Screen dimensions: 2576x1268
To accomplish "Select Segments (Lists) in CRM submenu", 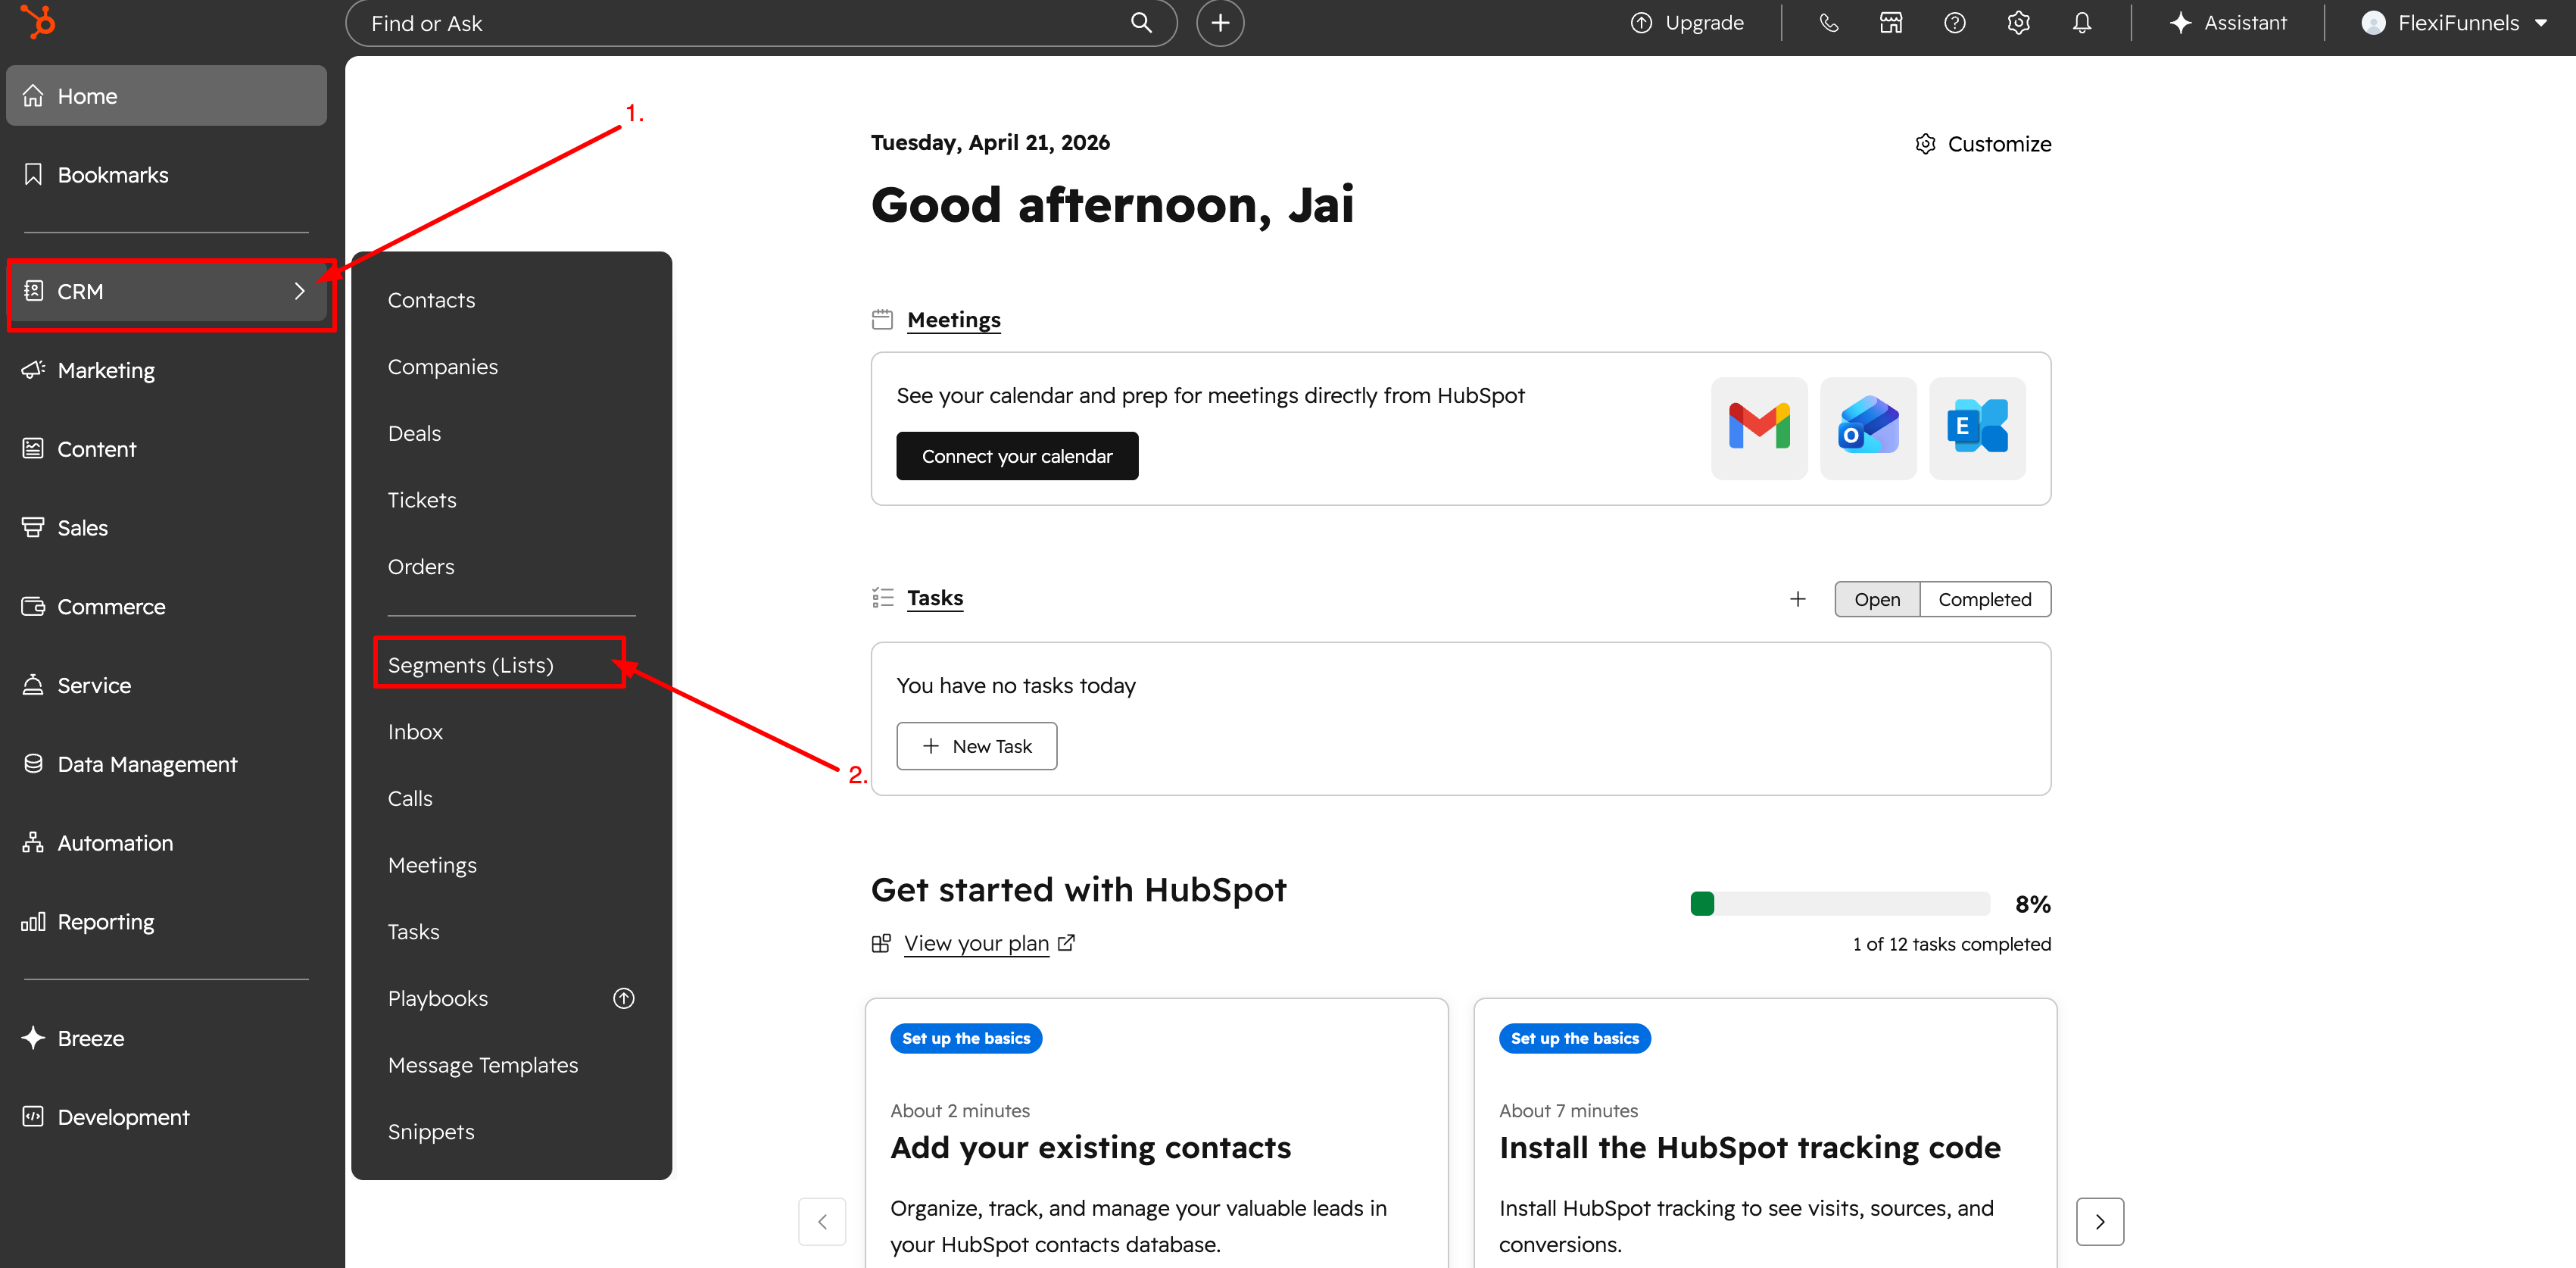I will 470,665.
